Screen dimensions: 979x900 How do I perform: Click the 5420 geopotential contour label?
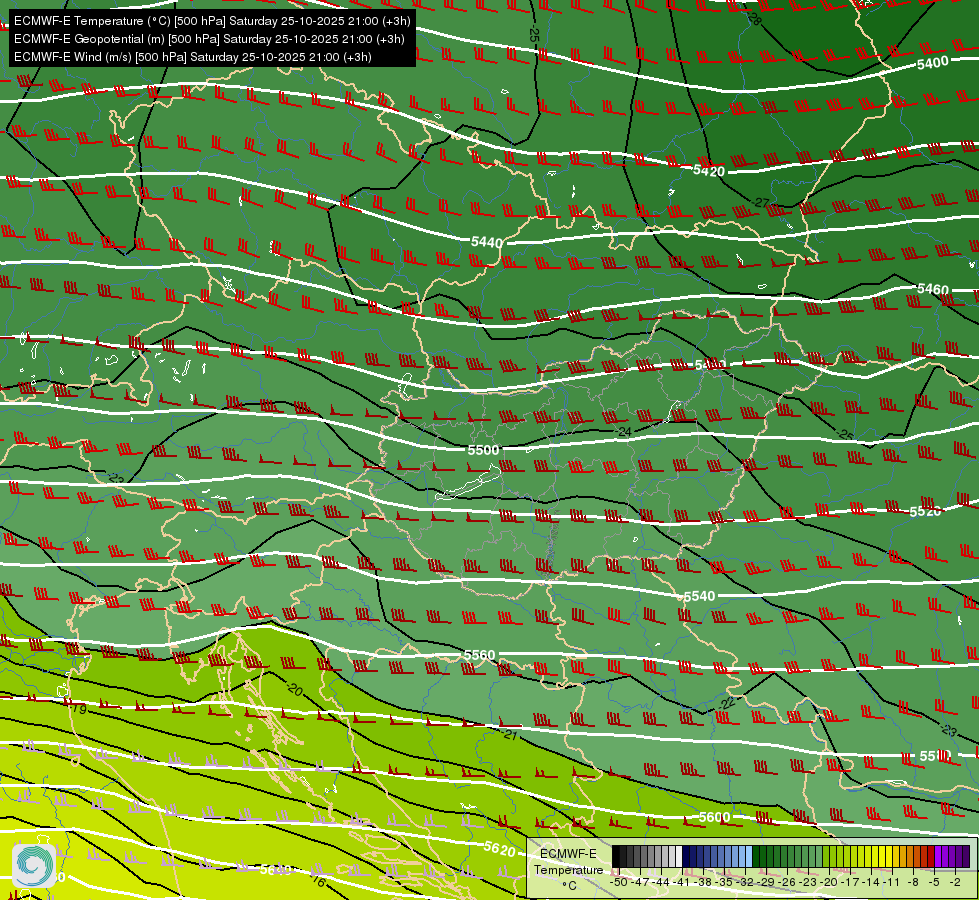click(709, 171)
